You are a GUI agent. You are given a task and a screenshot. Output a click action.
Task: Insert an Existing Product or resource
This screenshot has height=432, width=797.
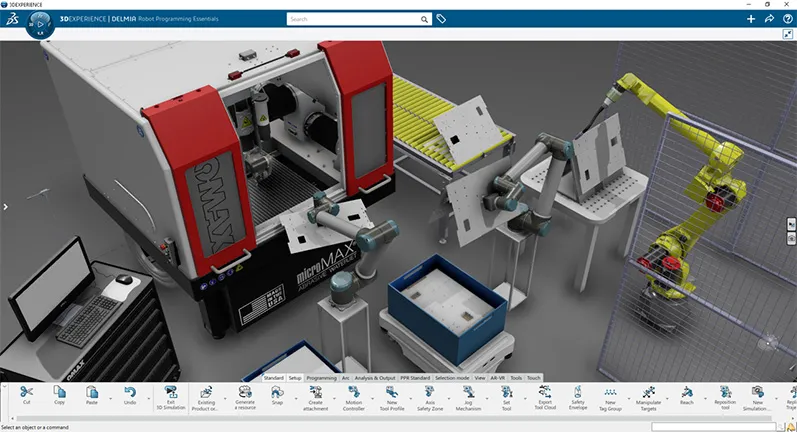(x=206, y=392)
